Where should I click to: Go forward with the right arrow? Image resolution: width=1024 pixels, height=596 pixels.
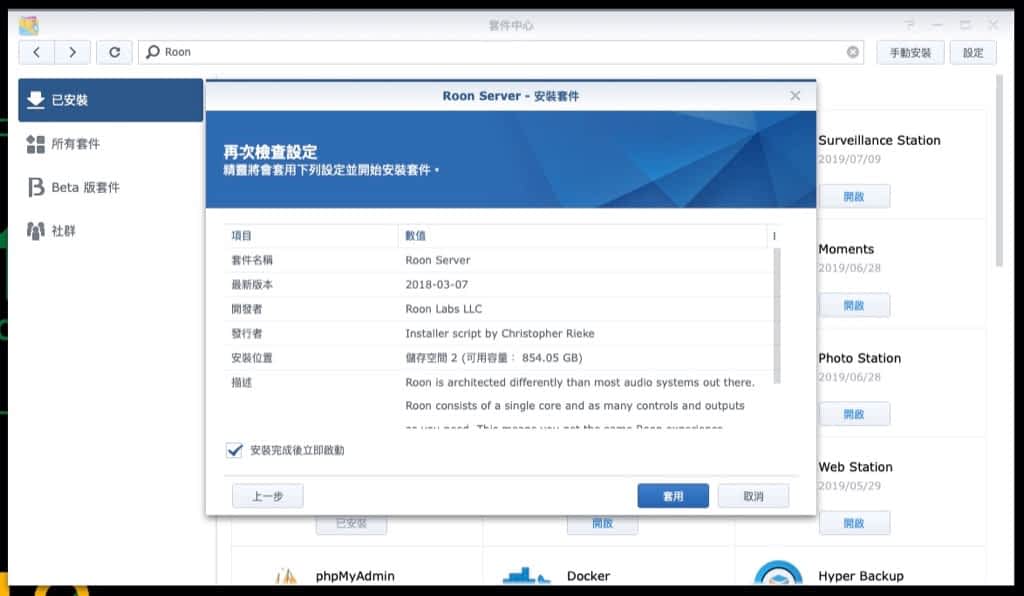coord(72,52)
